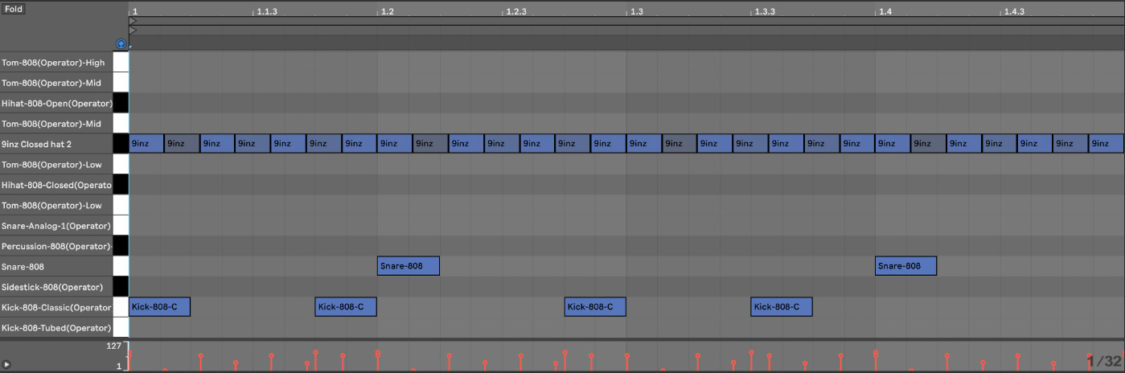Select the Hihat-808-Open(Operator) lane label
1125x373 pixels.
point(57,103)
